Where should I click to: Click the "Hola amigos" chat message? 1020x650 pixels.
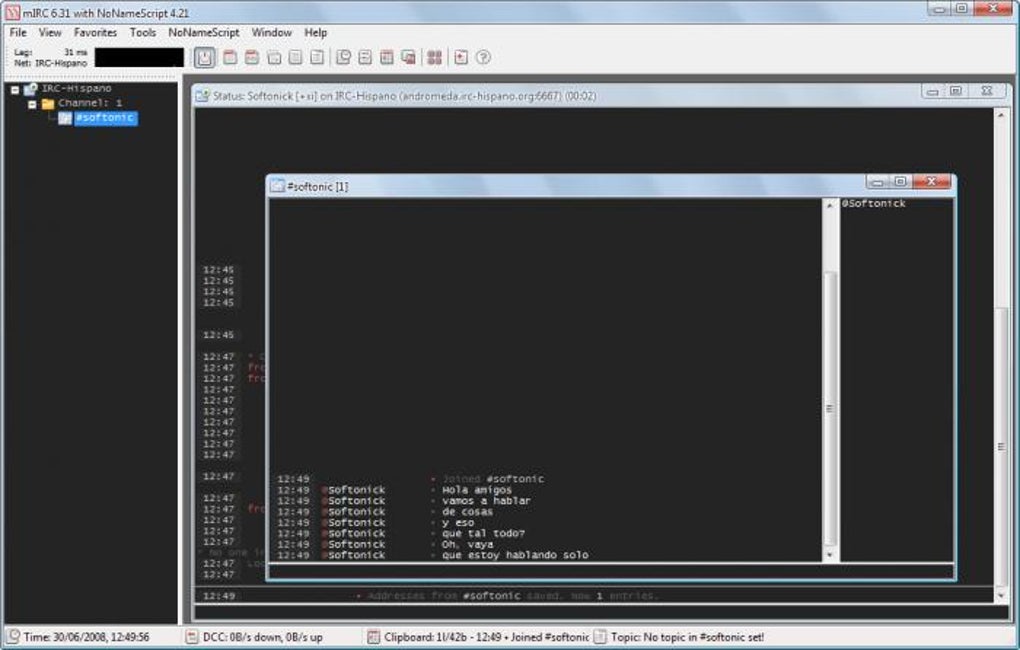point(477,490)
